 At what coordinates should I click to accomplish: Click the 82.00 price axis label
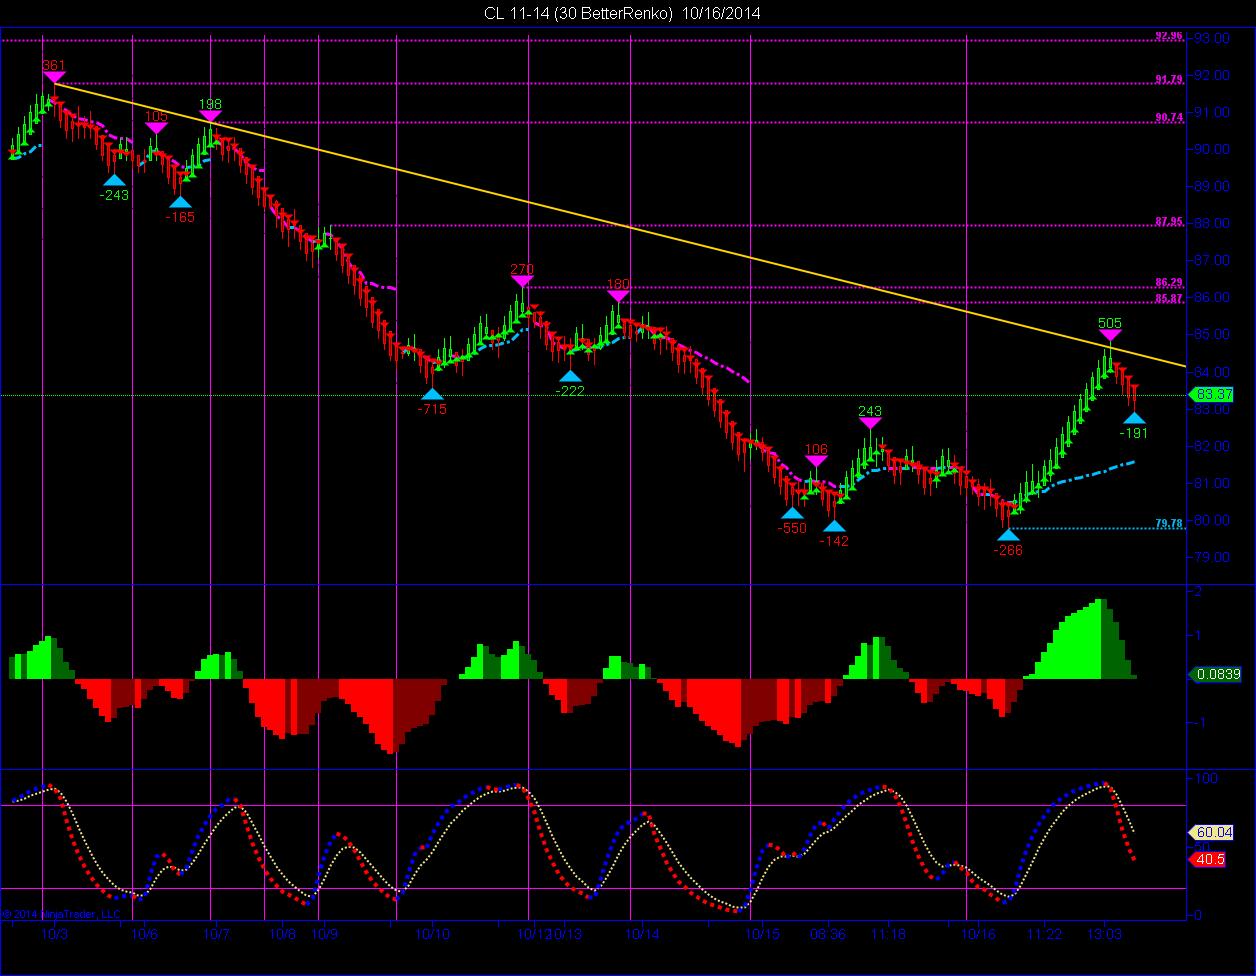tap(1212, 446)
